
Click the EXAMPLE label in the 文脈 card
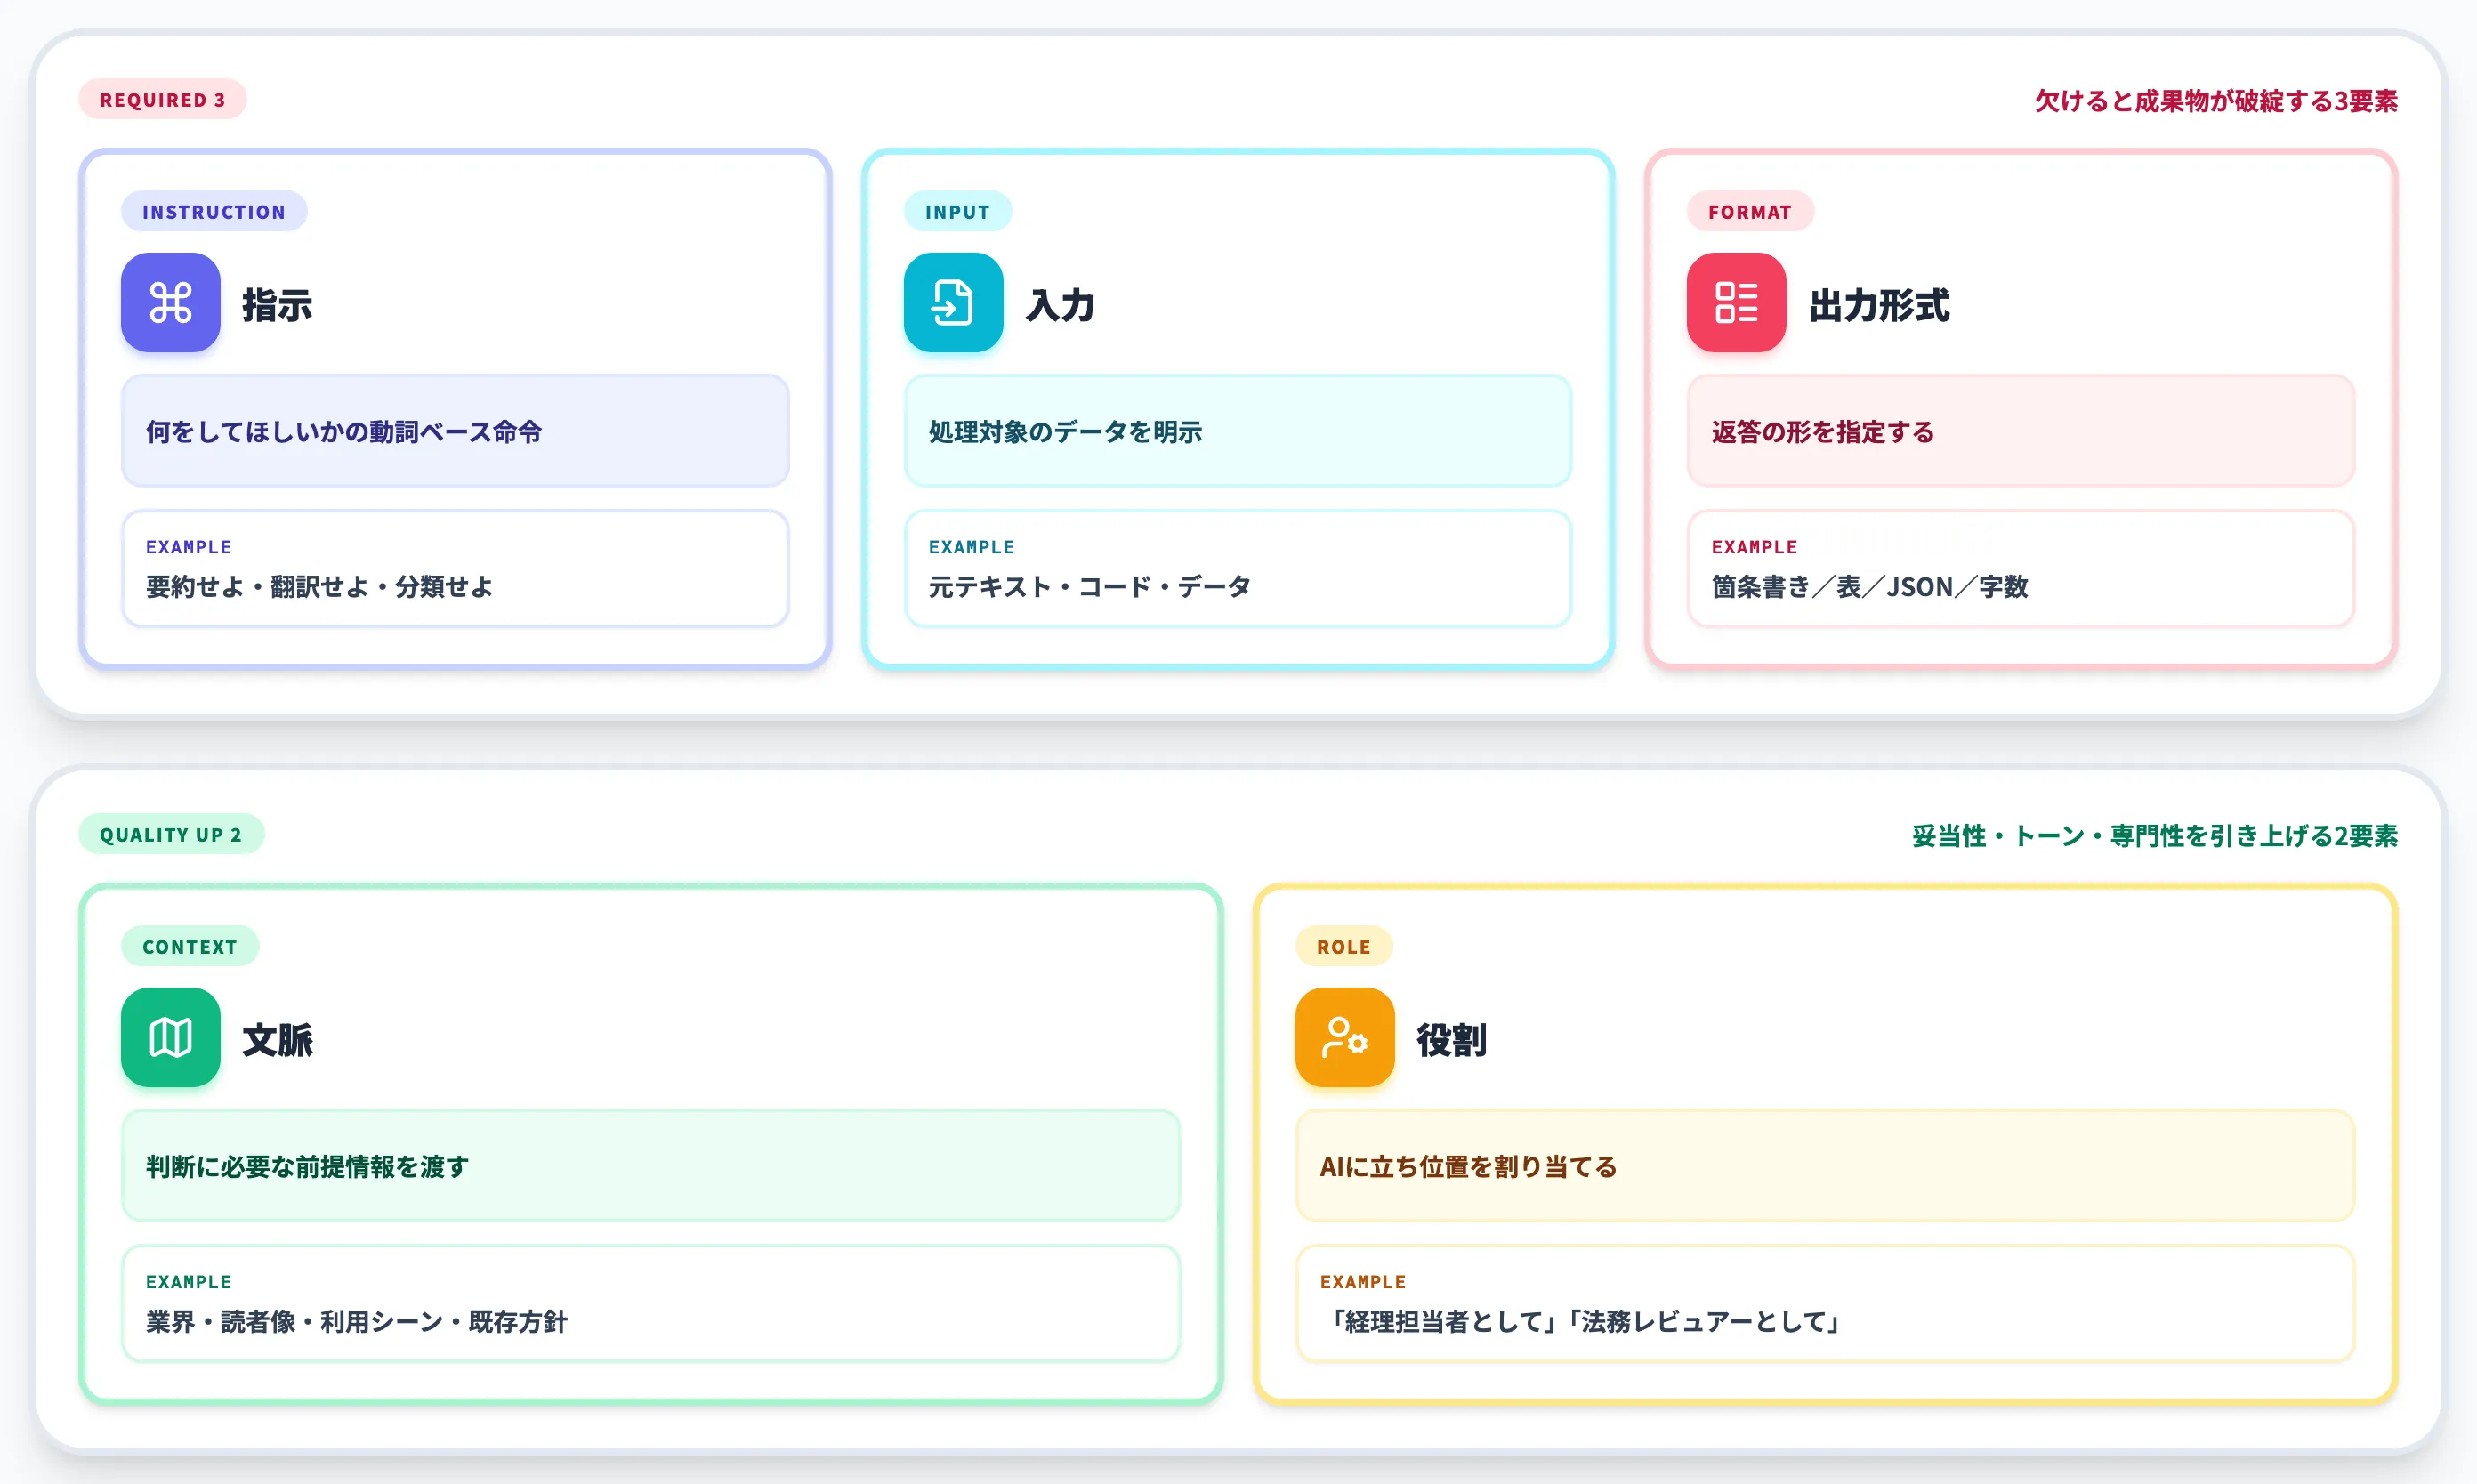pyautogui.click(x=189, y=1282)
